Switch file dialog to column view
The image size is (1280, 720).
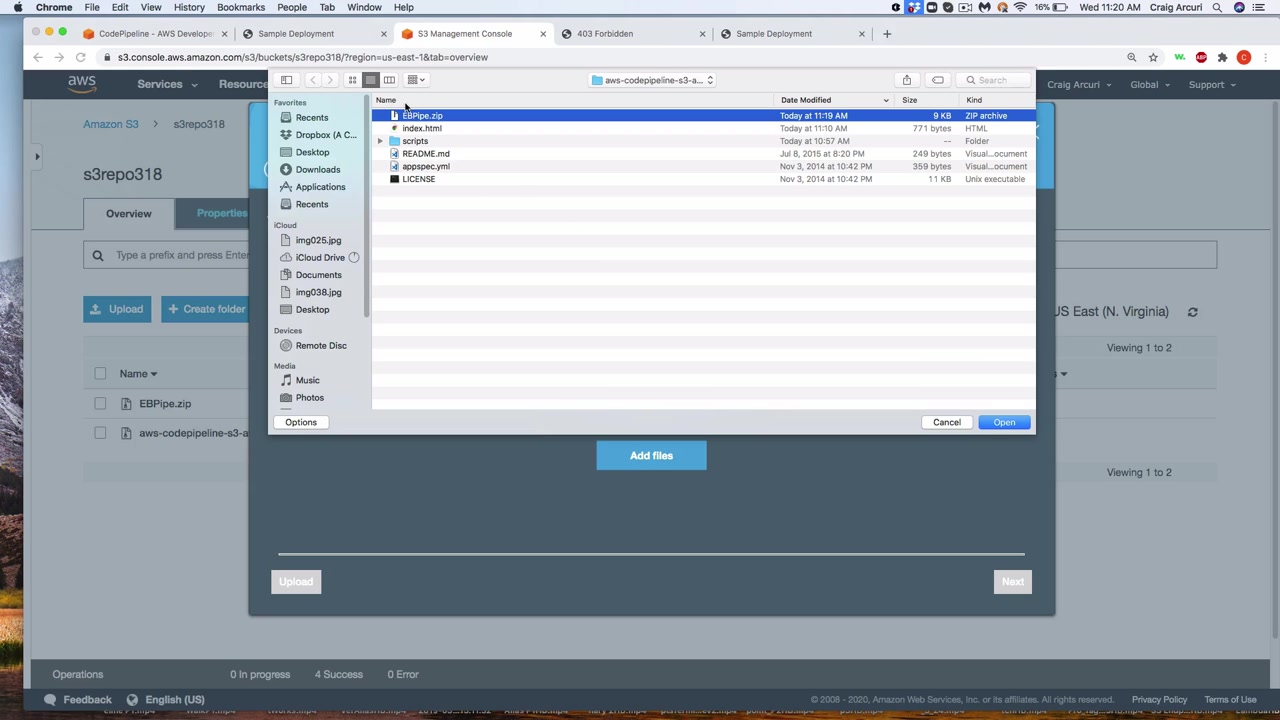389,80
